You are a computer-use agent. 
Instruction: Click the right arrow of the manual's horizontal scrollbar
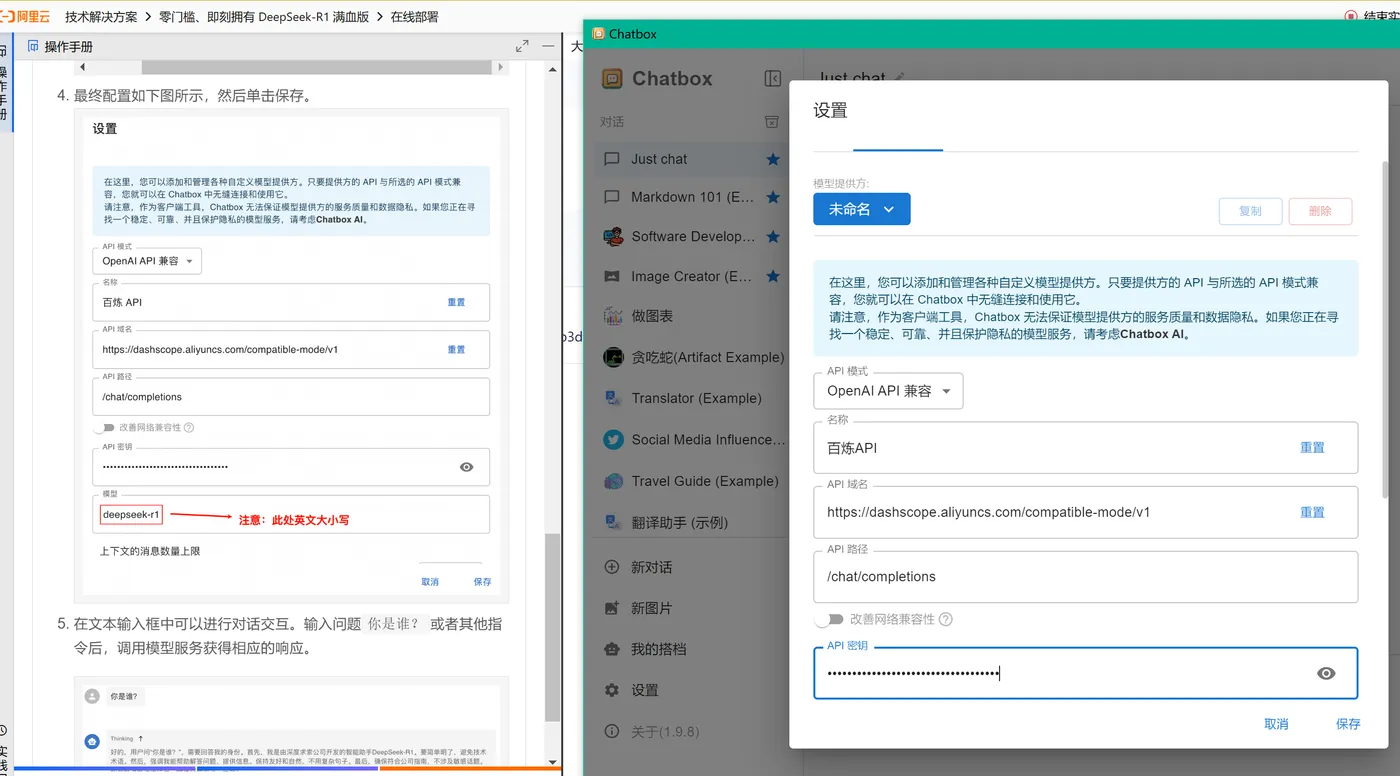(500, 67)
